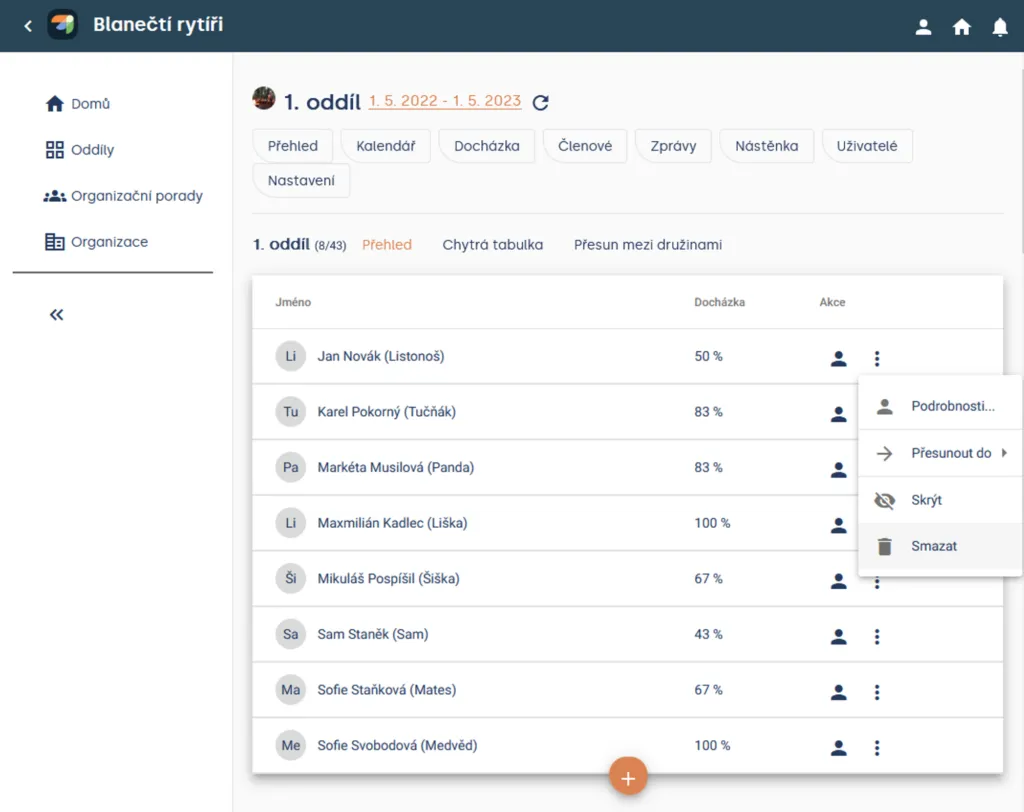The image size is (1024, 812).
Task: Click the back arrow in header
Action: pos(28,26)
